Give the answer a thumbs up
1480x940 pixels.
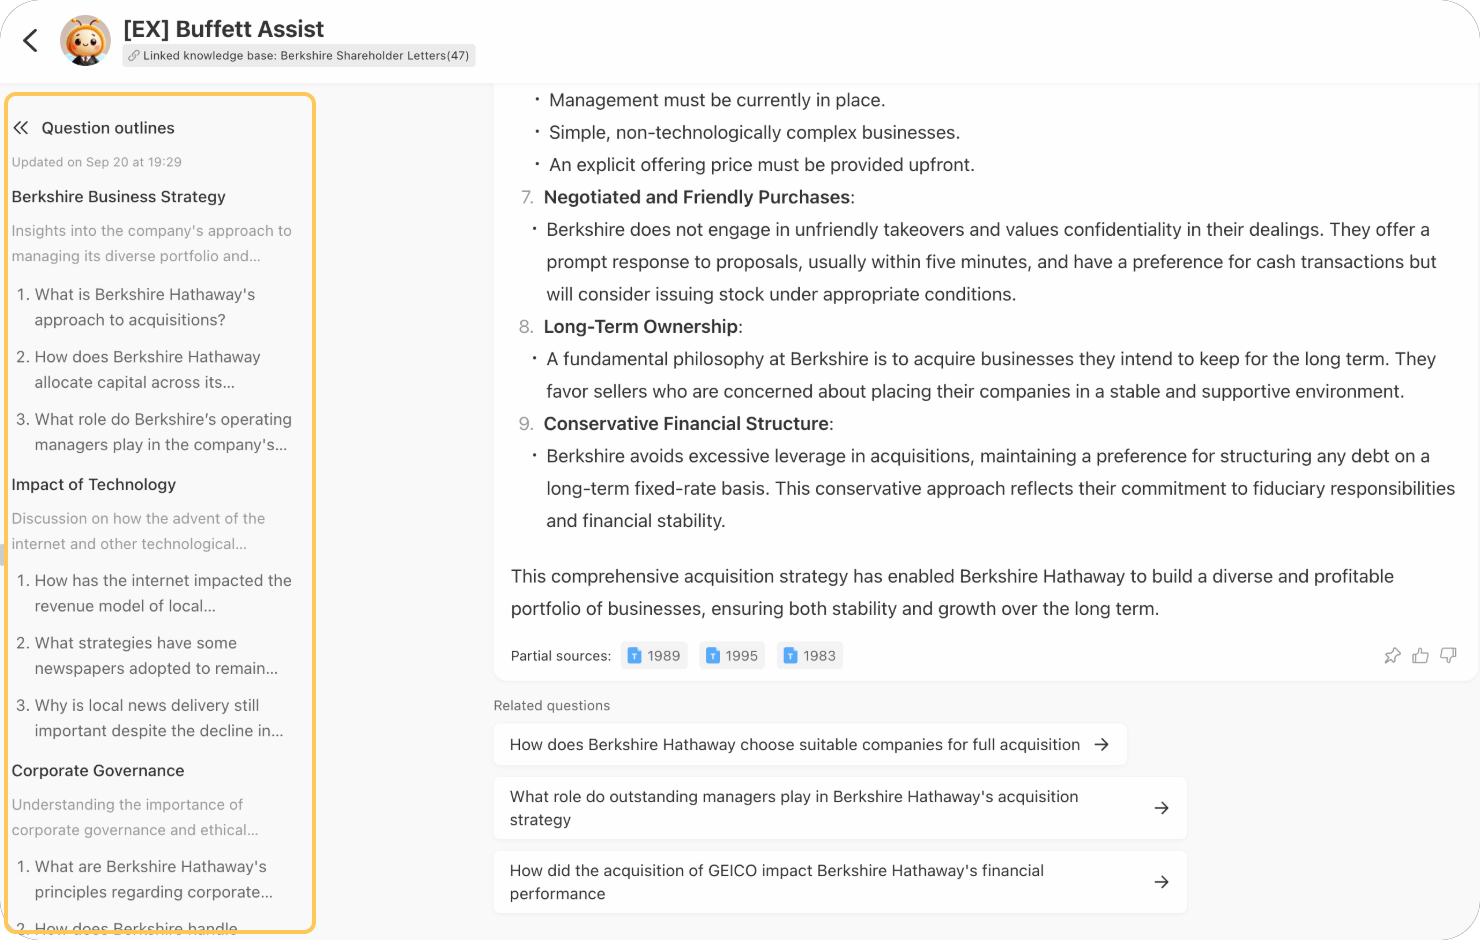pos(1420,656)
